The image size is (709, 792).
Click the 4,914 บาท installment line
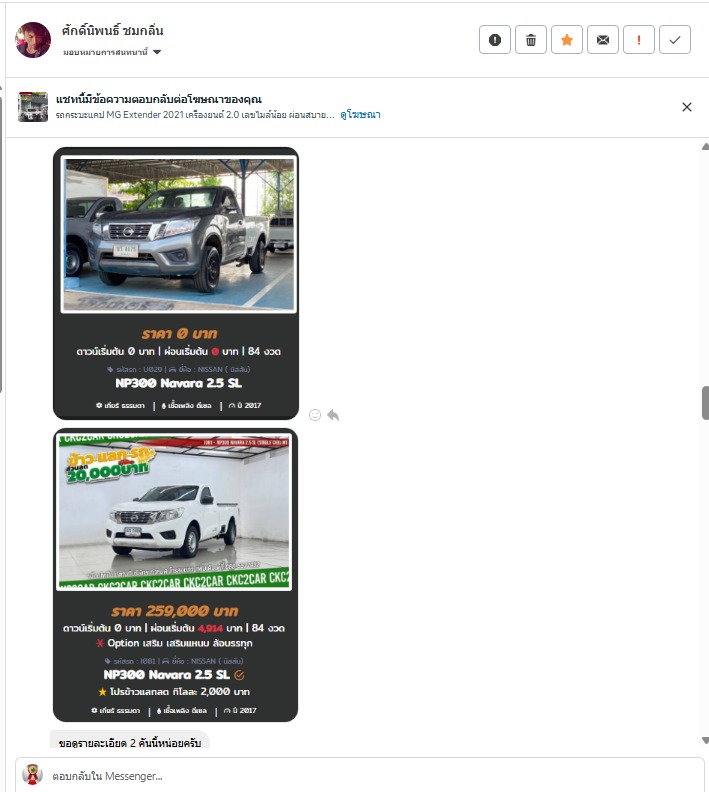[x=174, y=628]
